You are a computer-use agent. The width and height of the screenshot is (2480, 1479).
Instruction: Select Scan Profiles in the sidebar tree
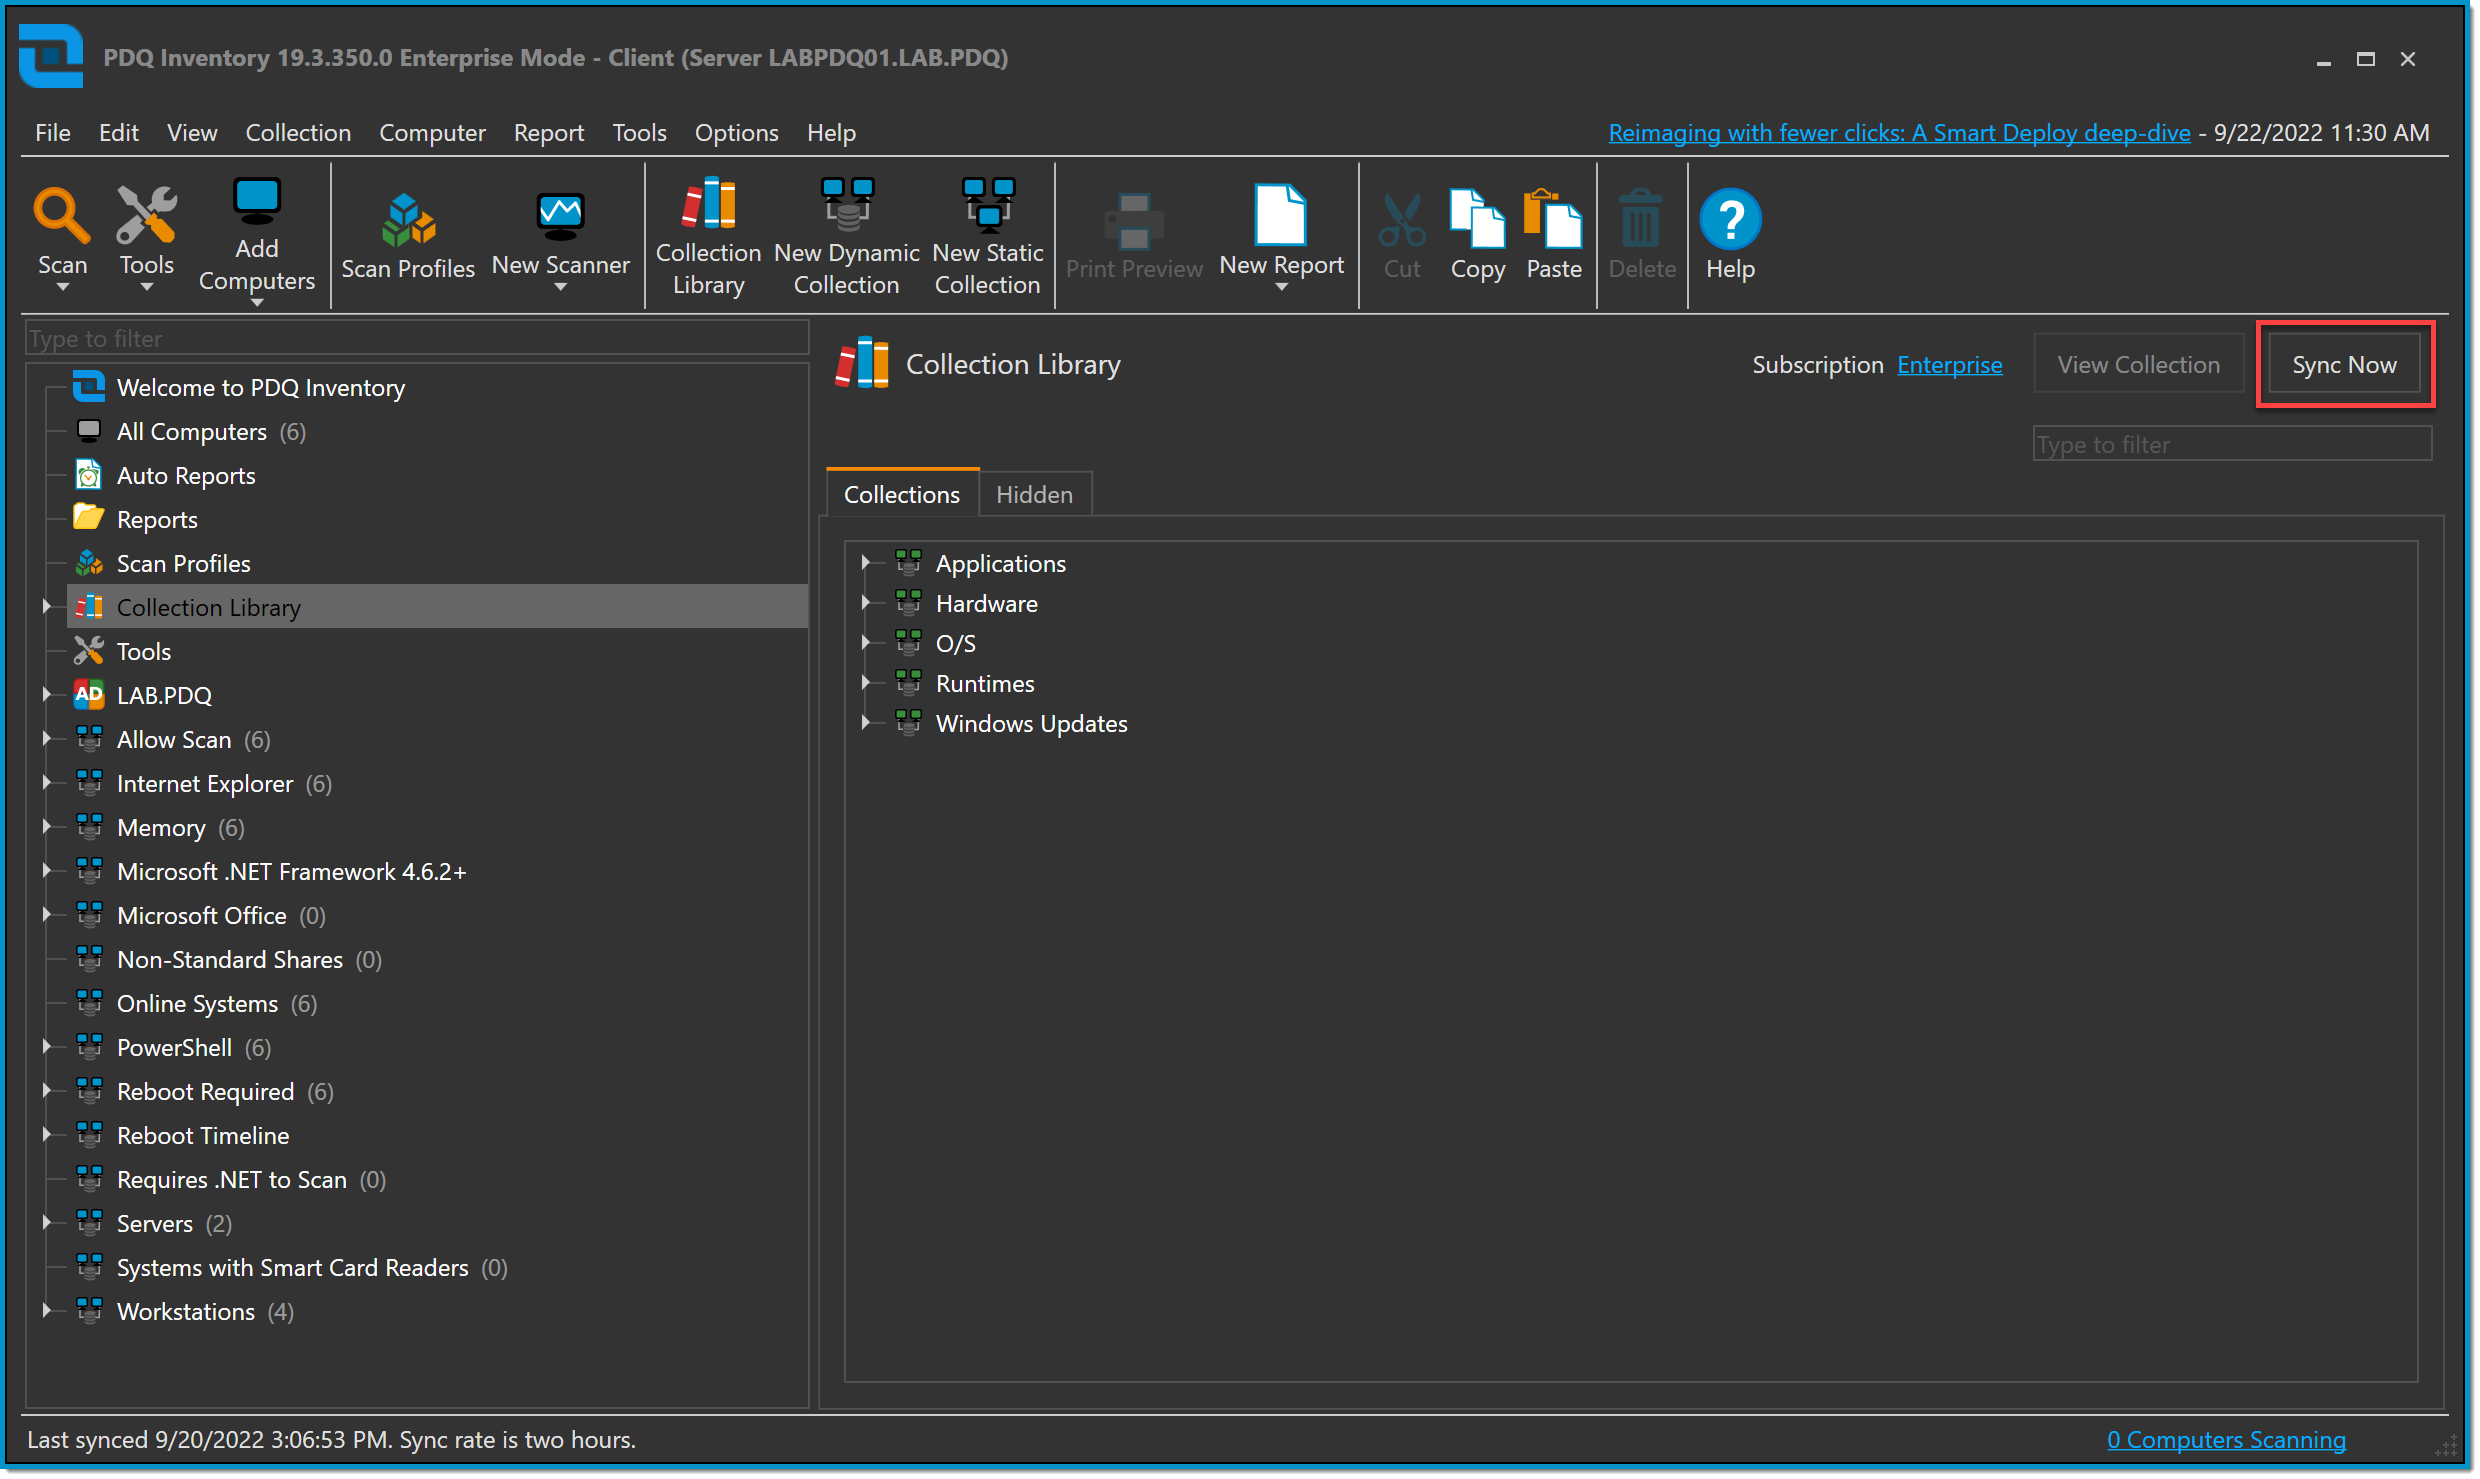pyautogui.click(x=183, y=564)
